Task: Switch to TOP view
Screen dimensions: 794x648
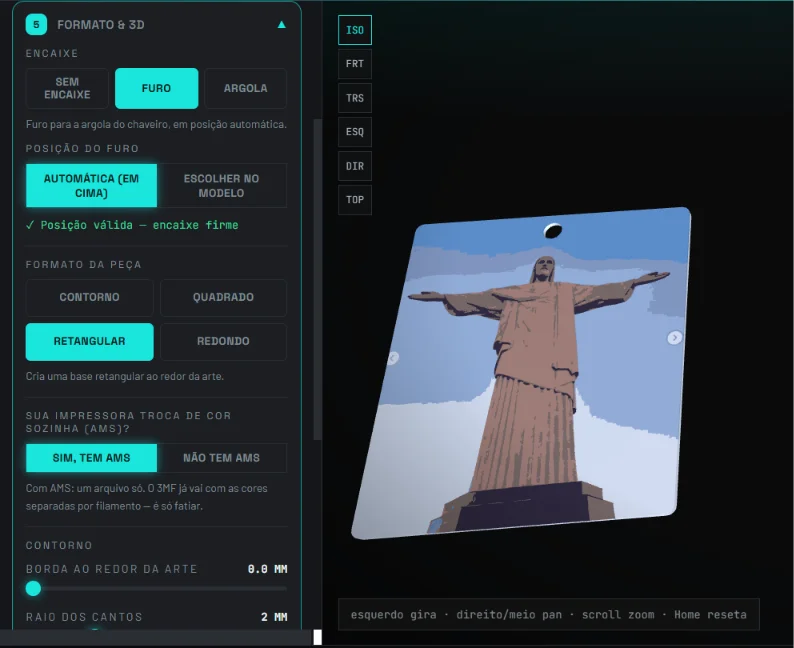Action: tap(355, 200)
